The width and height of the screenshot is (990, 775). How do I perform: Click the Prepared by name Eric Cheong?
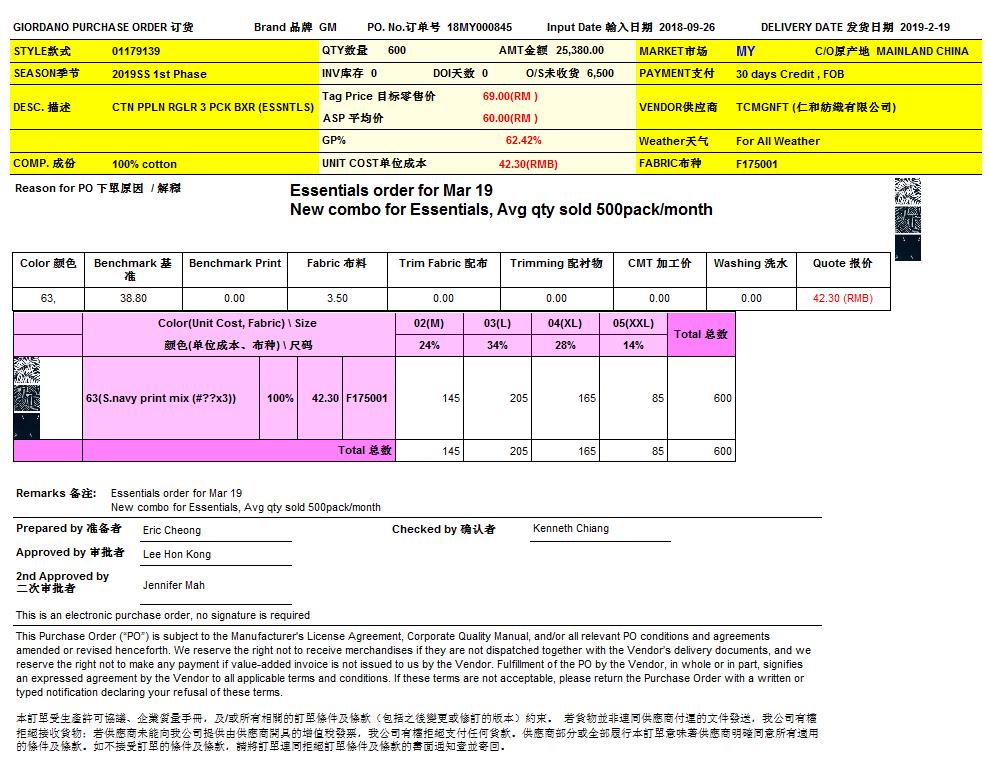pyautogui.click(x=171, y=530)
